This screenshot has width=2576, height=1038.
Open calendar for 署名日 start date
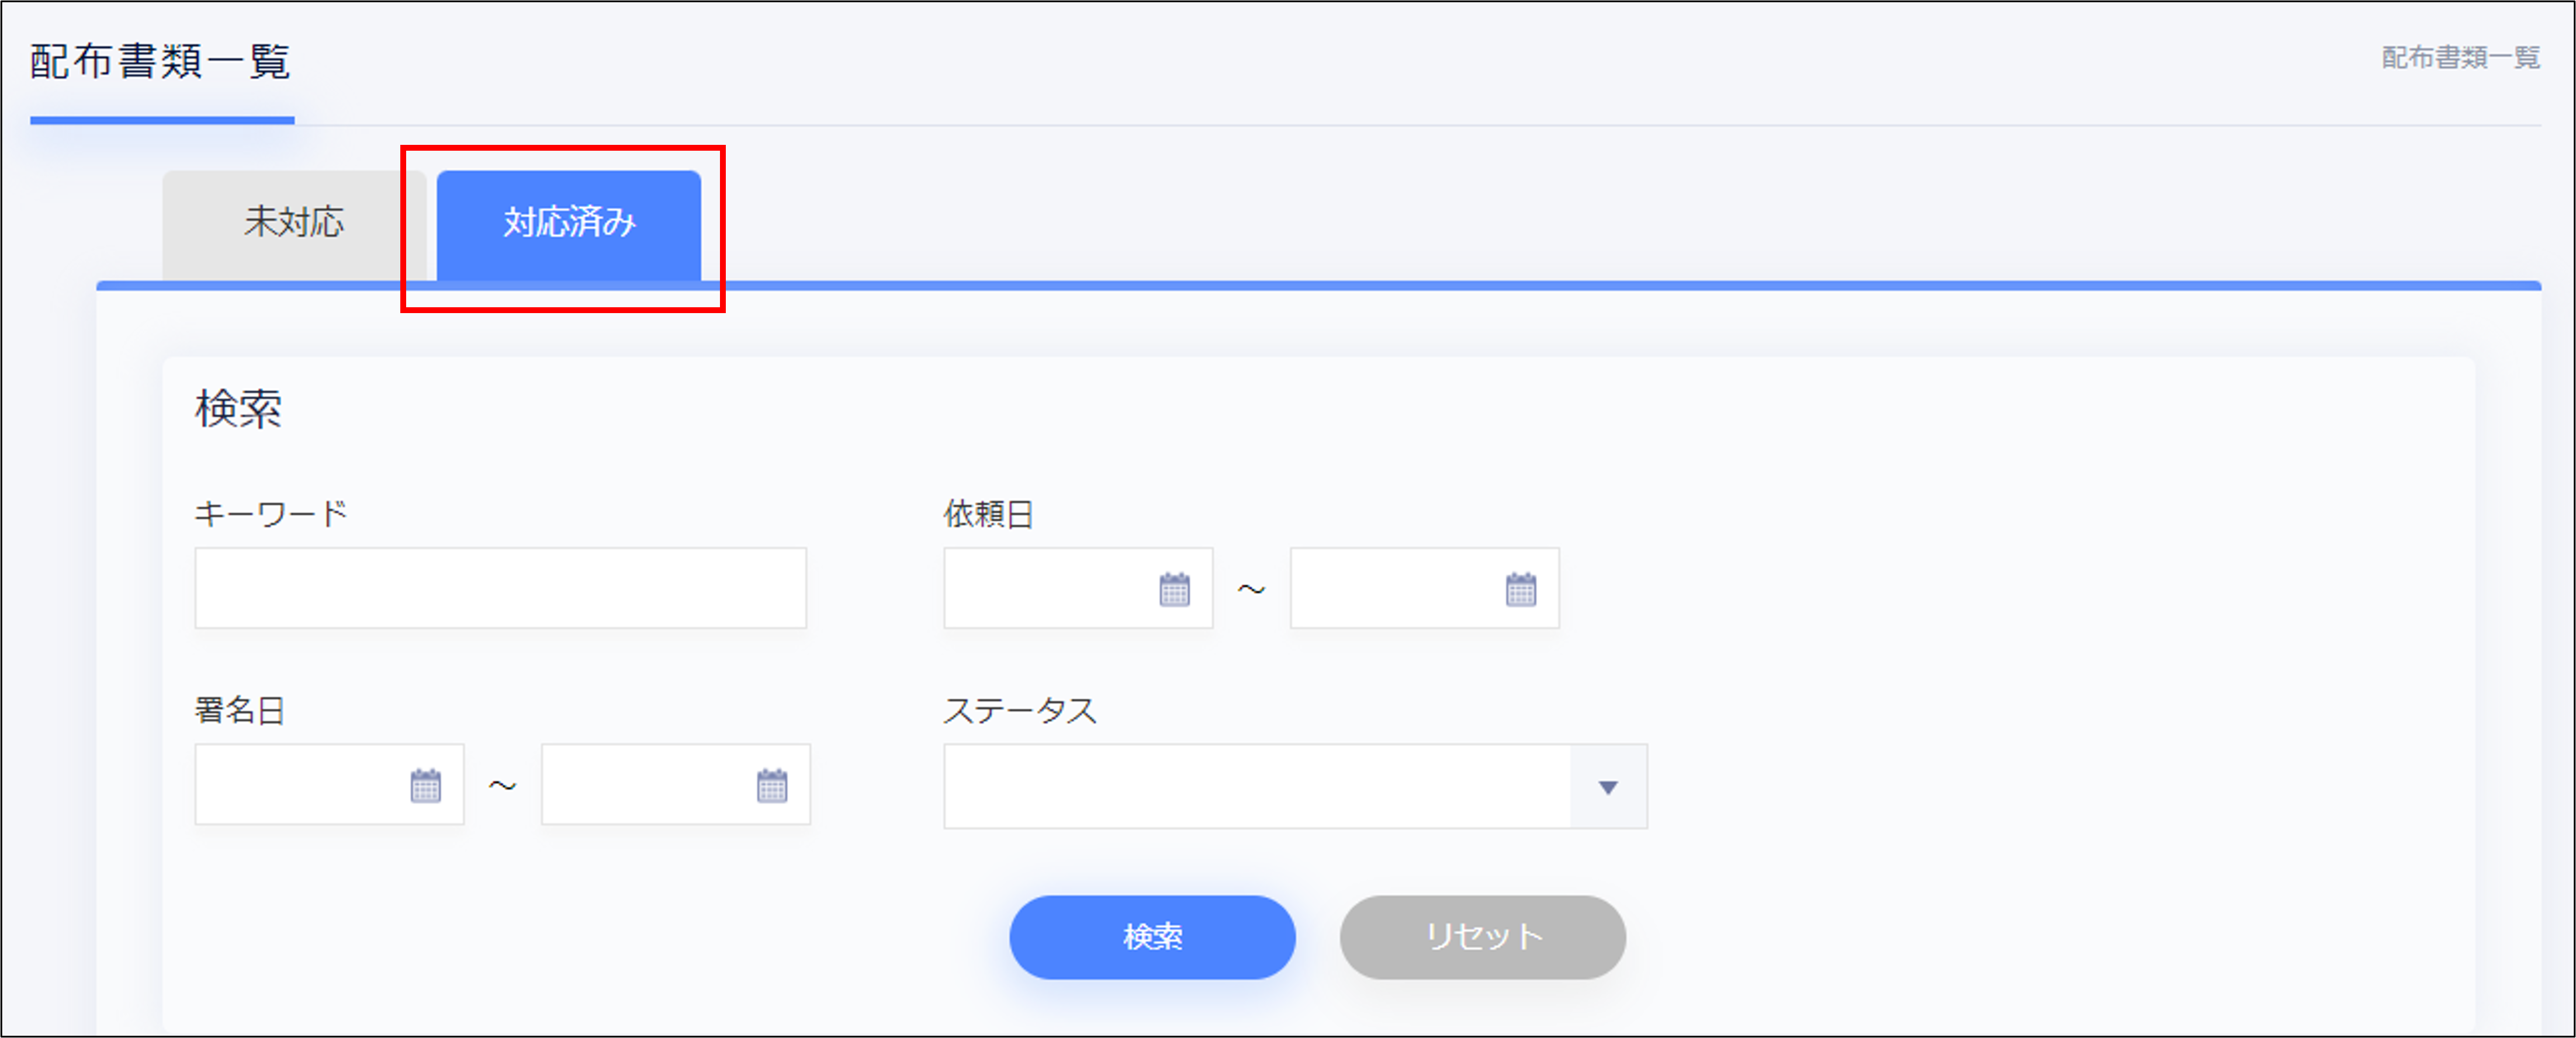425,785
